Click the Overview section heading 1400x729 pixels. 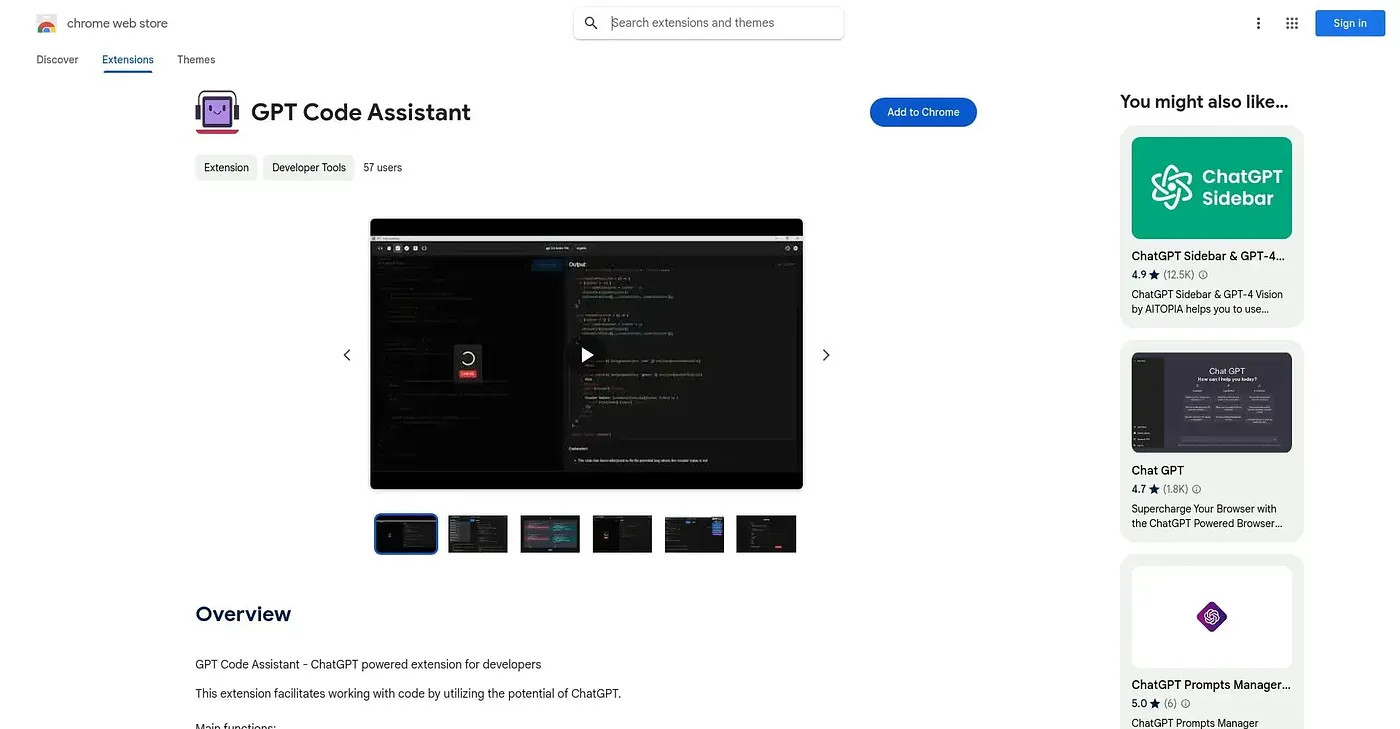click(243, 614)
